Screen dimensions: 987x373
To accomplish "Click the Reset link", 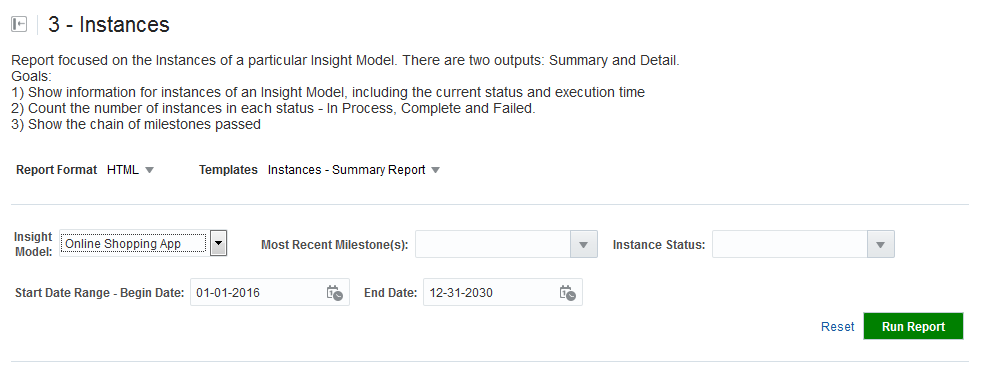I will [838, 326].
